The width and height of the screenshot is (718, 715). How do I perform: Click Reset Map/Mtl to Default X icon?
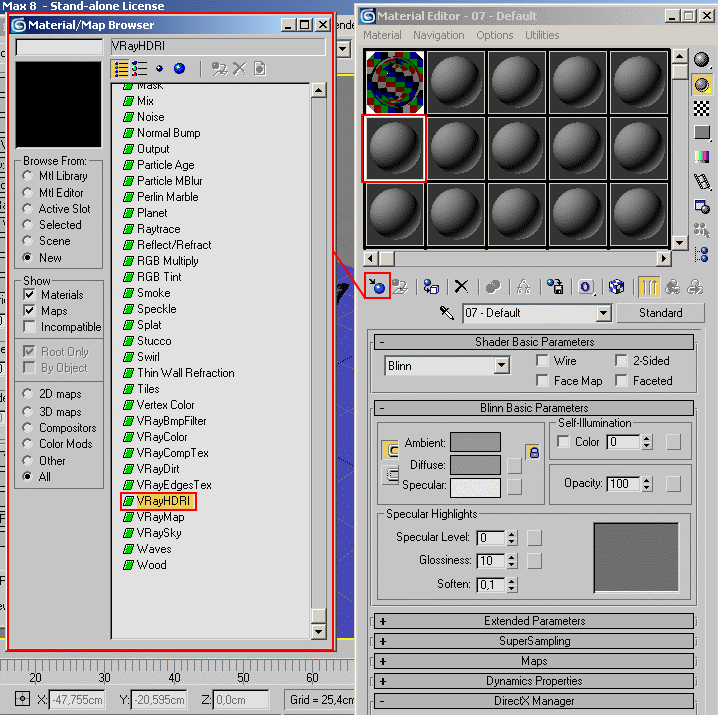pos(461,287)
